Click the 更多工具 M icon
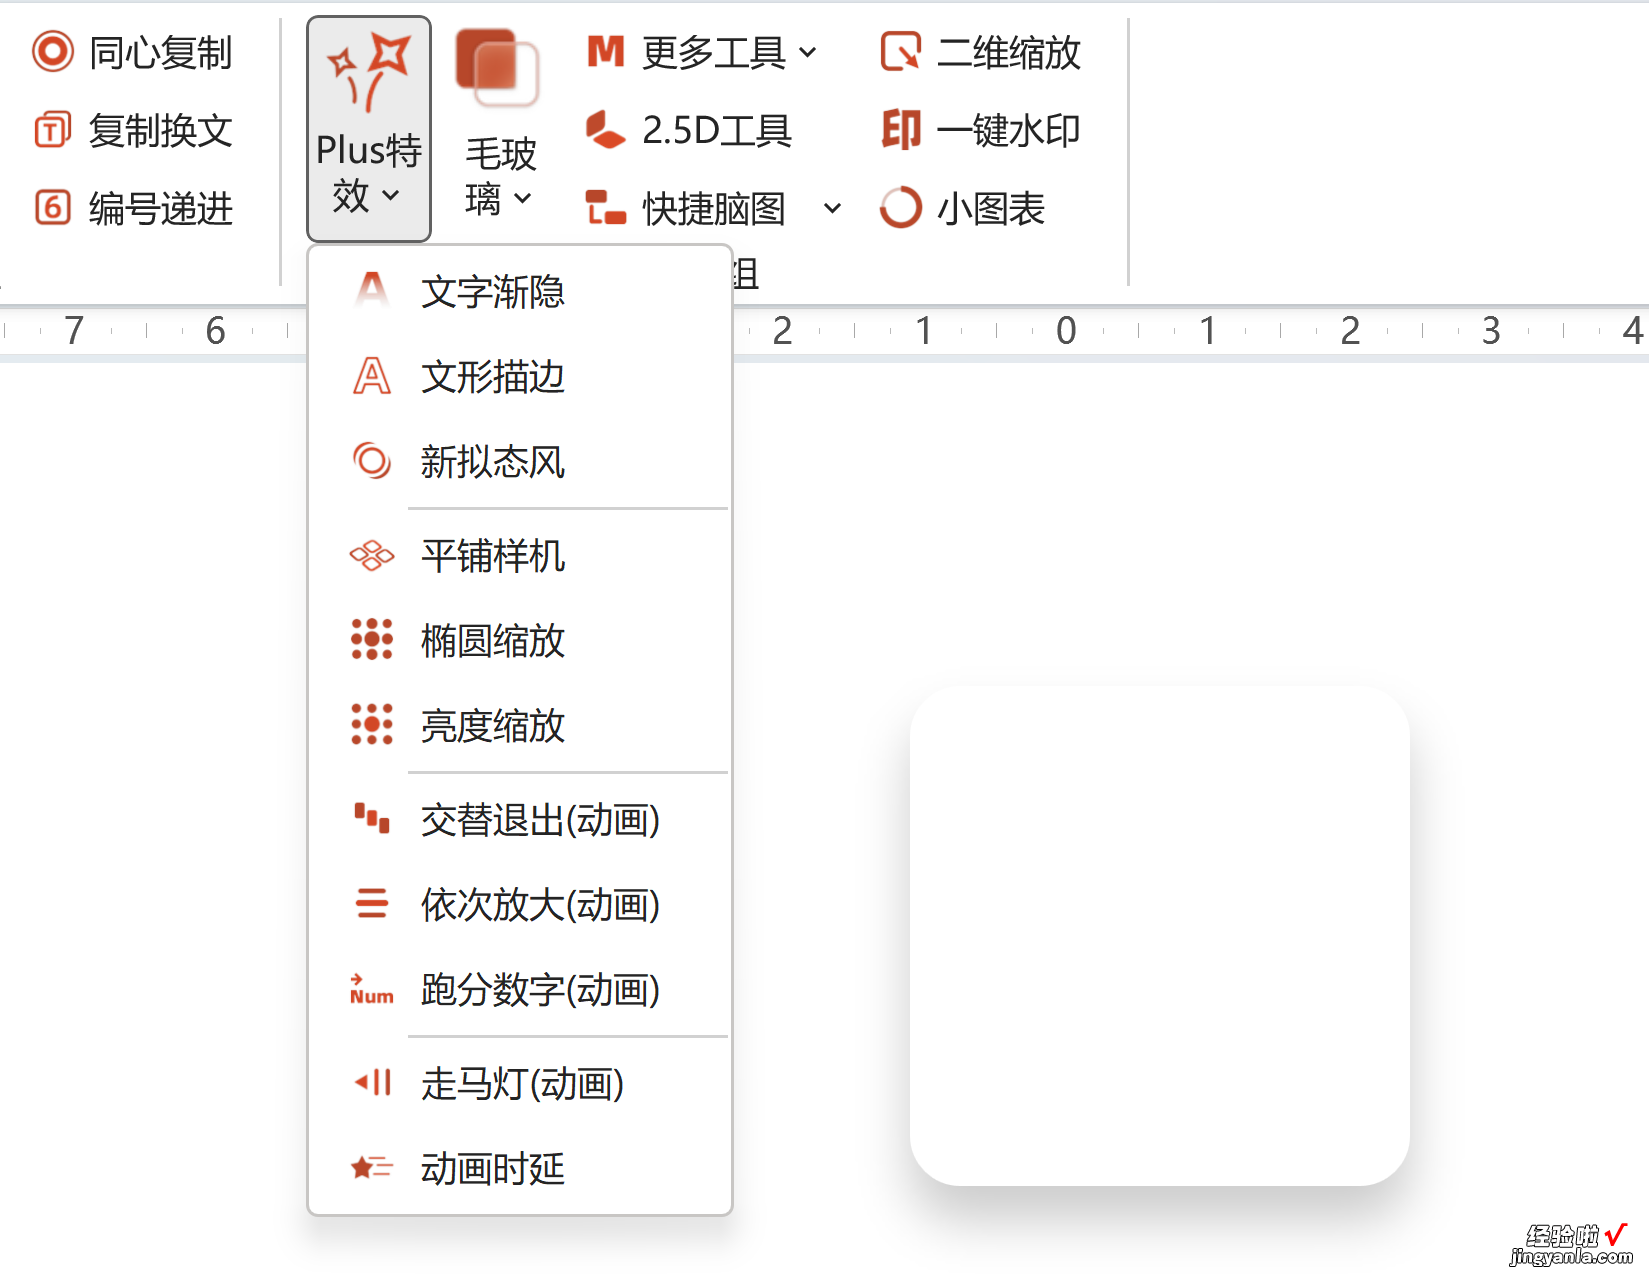 (605, 51)
